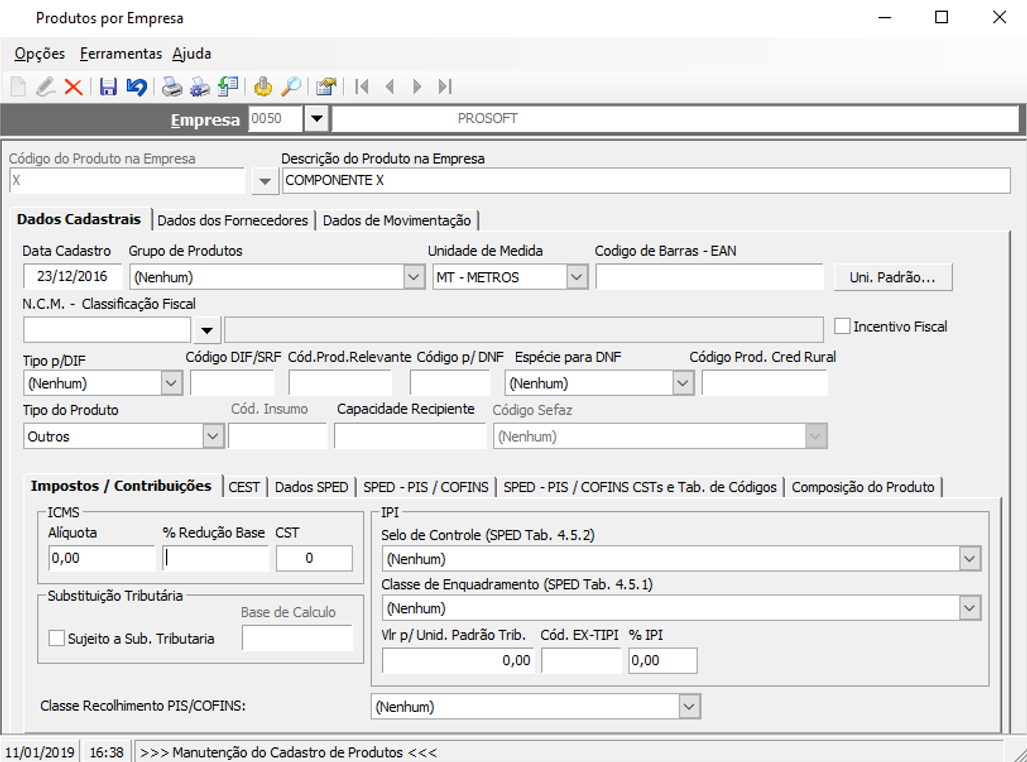Click the printer icon in toolbar
This screenshot has height=762, width=1027.
click(172, 86)
